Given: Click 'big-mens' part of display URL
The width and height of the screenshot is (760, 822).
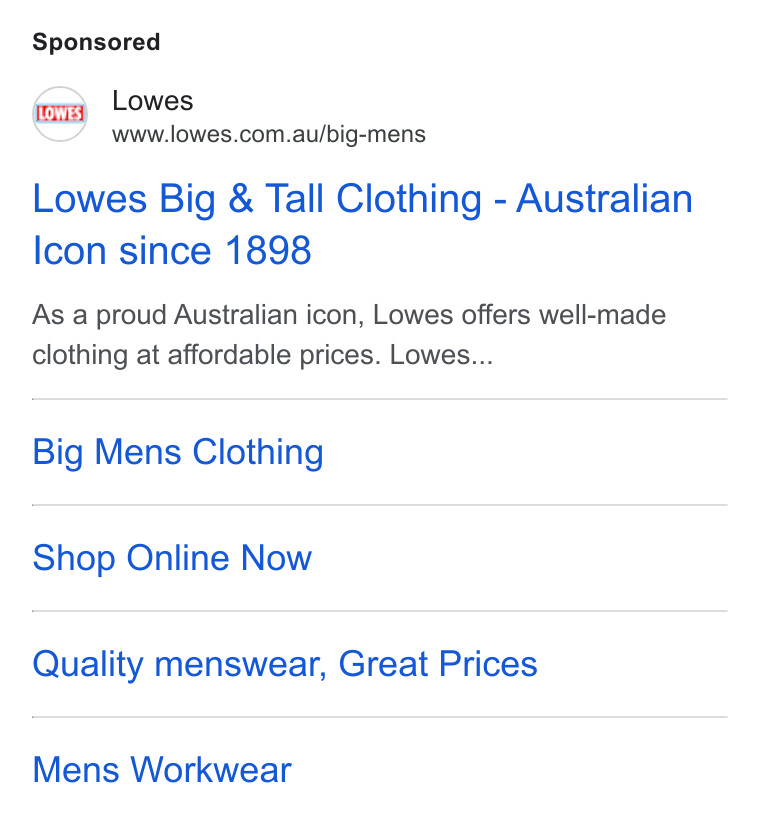Looking at the screenshot, I should pyautogui.click(x=376, y=135).
